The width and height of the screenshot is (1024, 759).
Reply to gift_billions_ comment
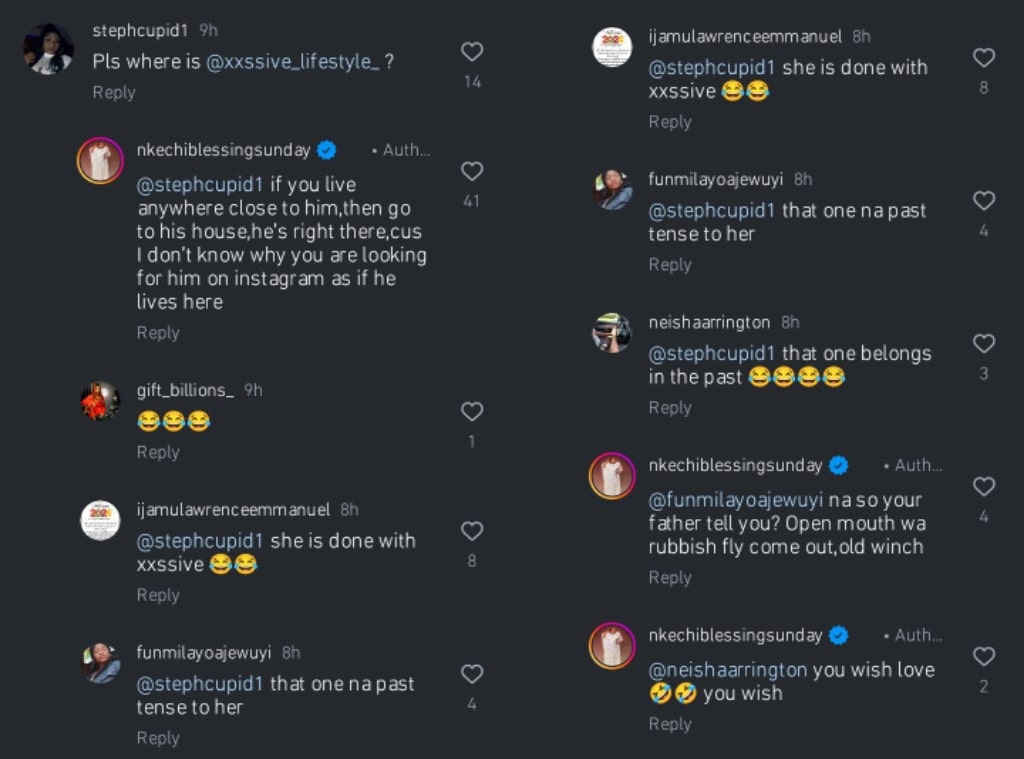(158, 452)
